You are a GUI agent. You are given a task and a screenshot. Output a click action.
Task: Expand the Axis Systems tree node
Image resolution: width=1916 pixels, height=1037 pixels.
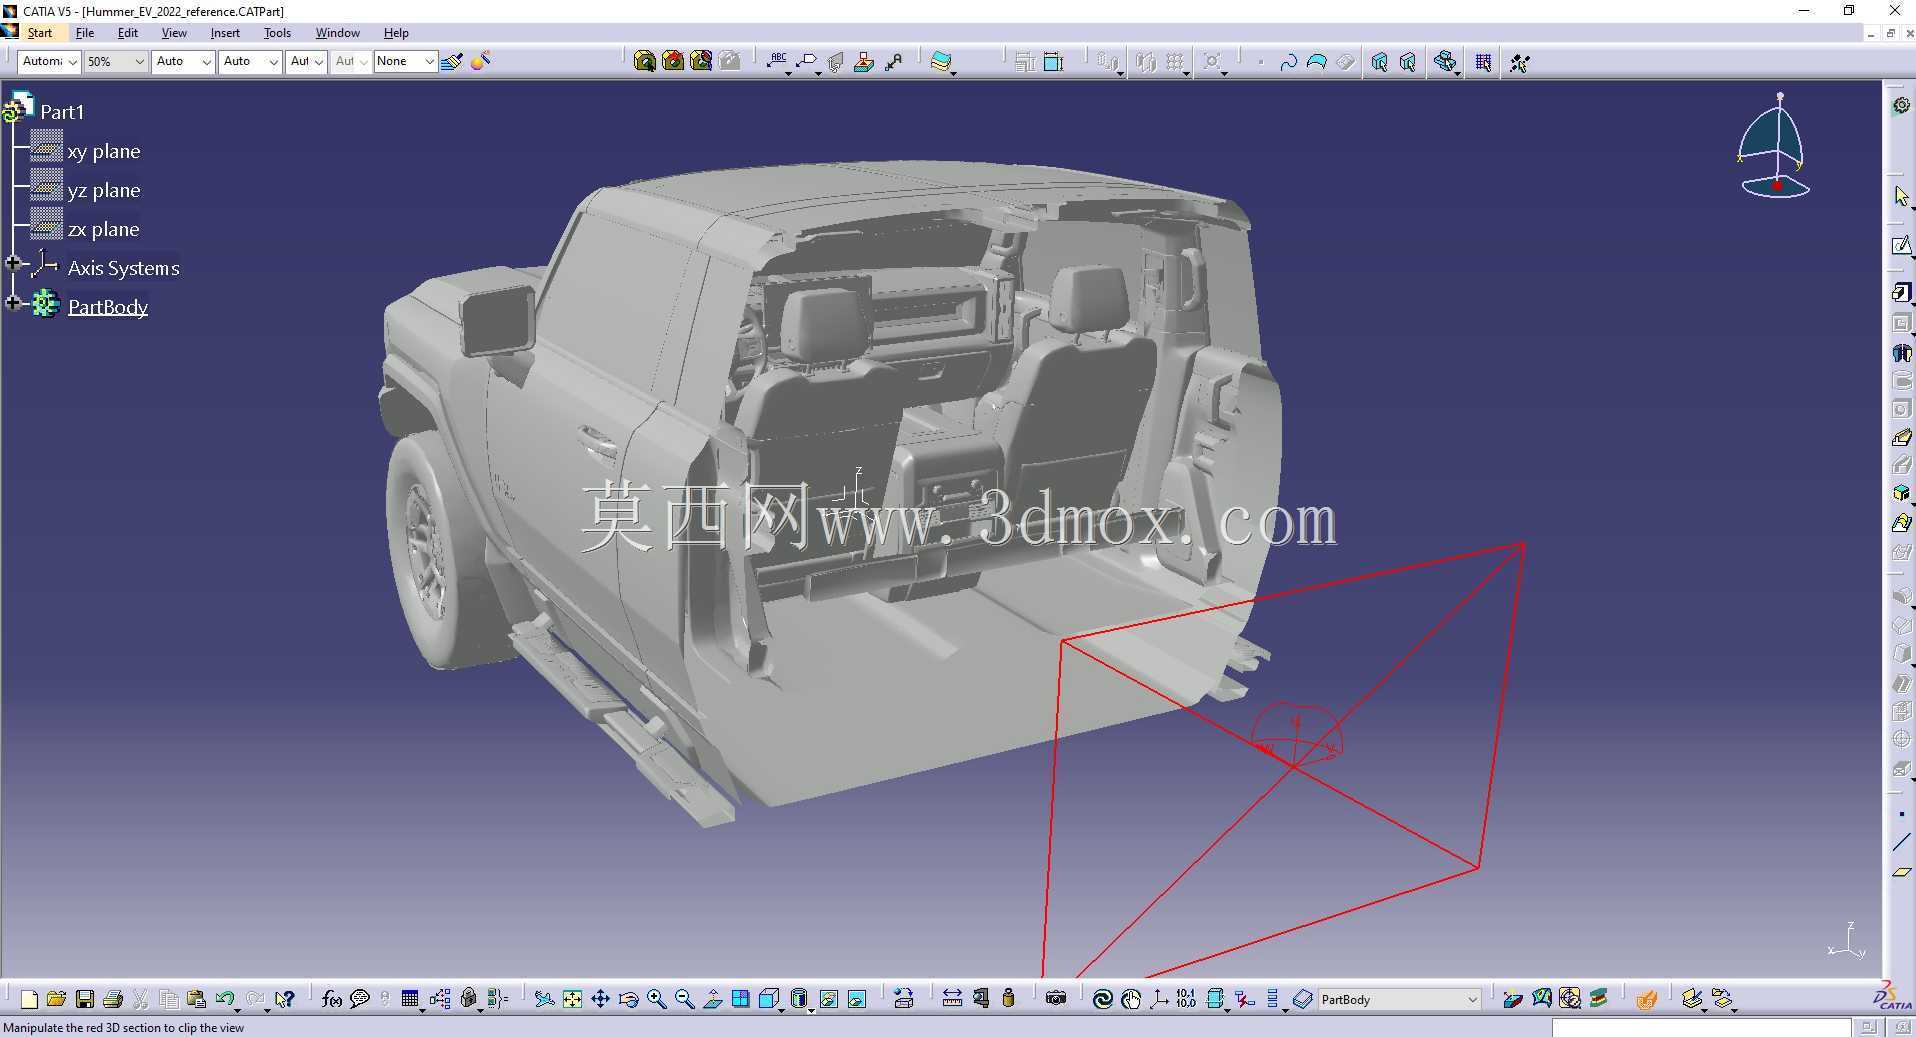13,263
